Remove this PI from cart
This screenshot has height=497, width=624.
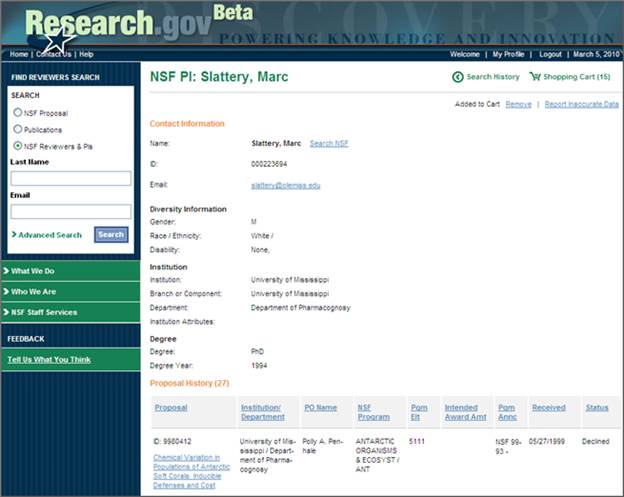[x=518, y=104]
